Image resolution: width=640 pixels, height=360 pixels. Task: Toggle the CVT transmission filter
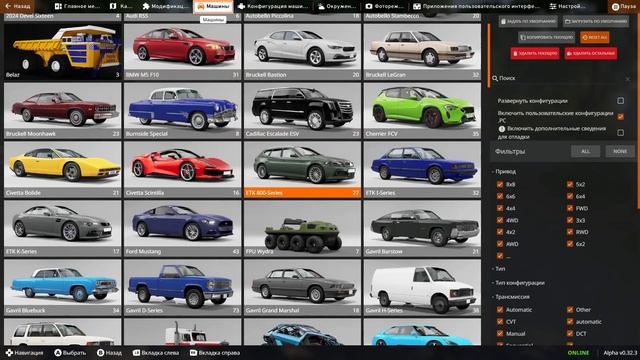click(500, 322)
